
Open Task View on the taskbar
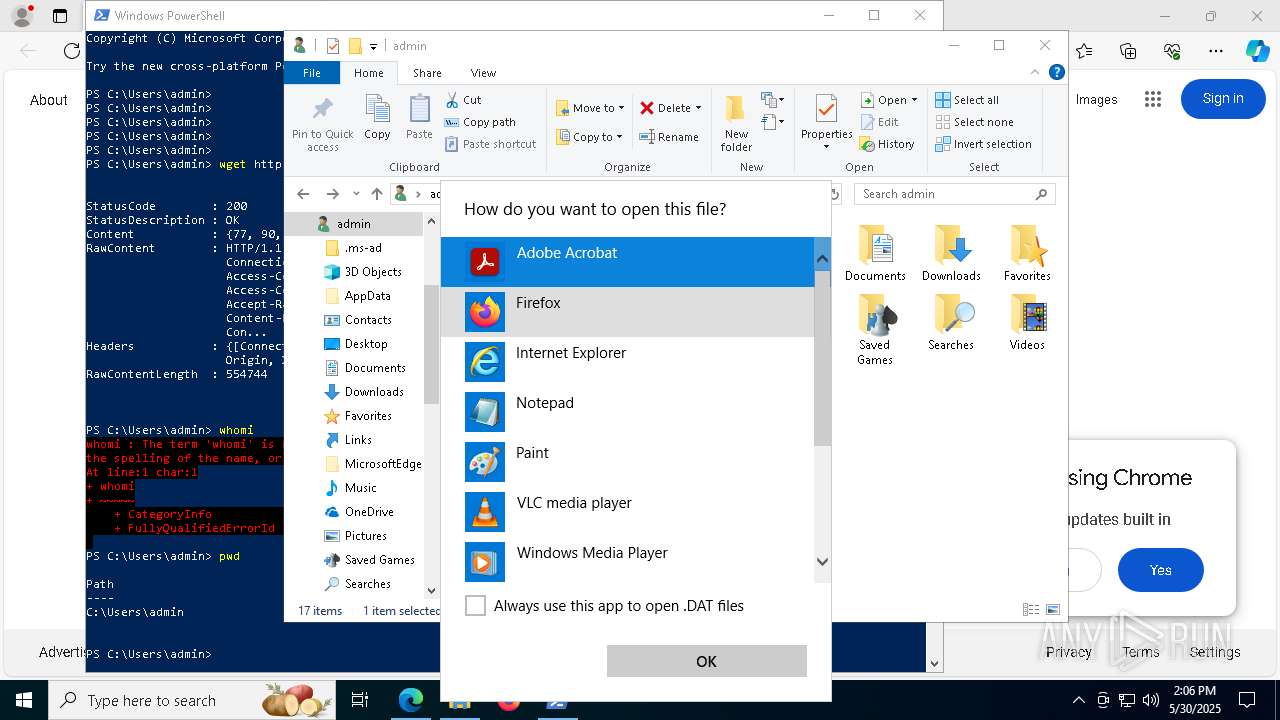(x=360, y=701)
